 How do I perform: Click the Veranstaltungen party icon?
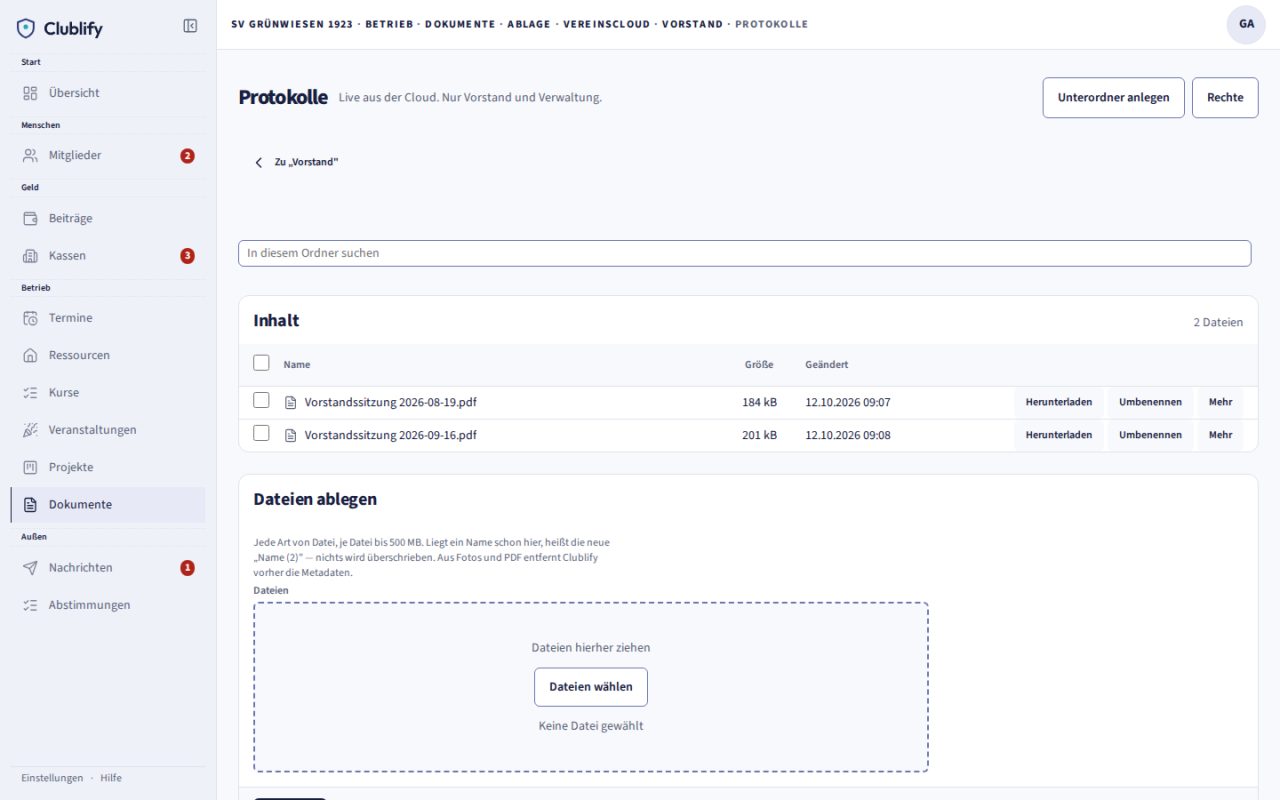pos(30,430)
